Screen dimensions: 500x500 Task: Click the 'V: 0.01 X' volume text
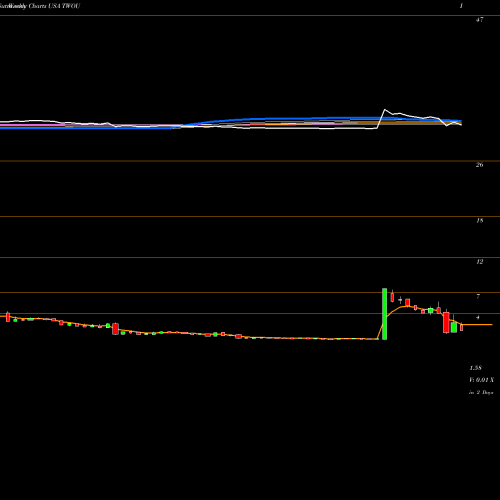[x=481, y=380]
